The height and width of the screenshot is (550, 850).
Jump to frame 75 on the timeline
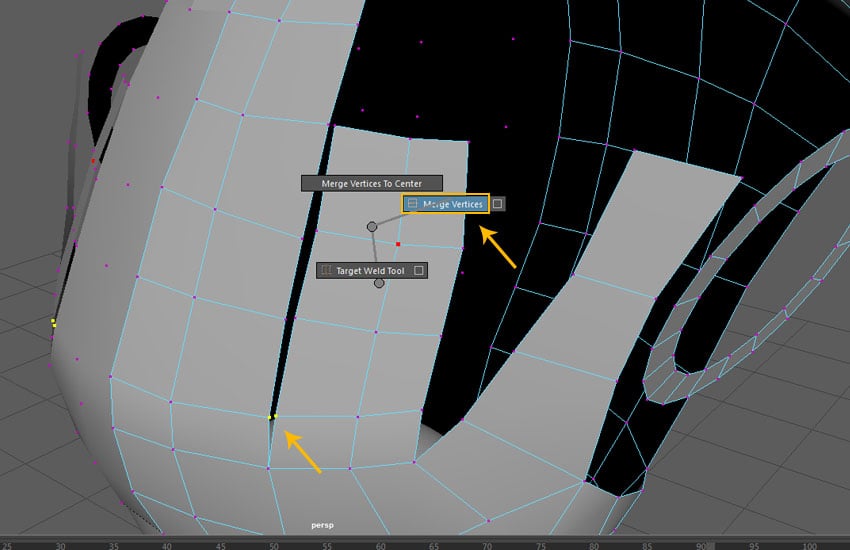[541, 546]
